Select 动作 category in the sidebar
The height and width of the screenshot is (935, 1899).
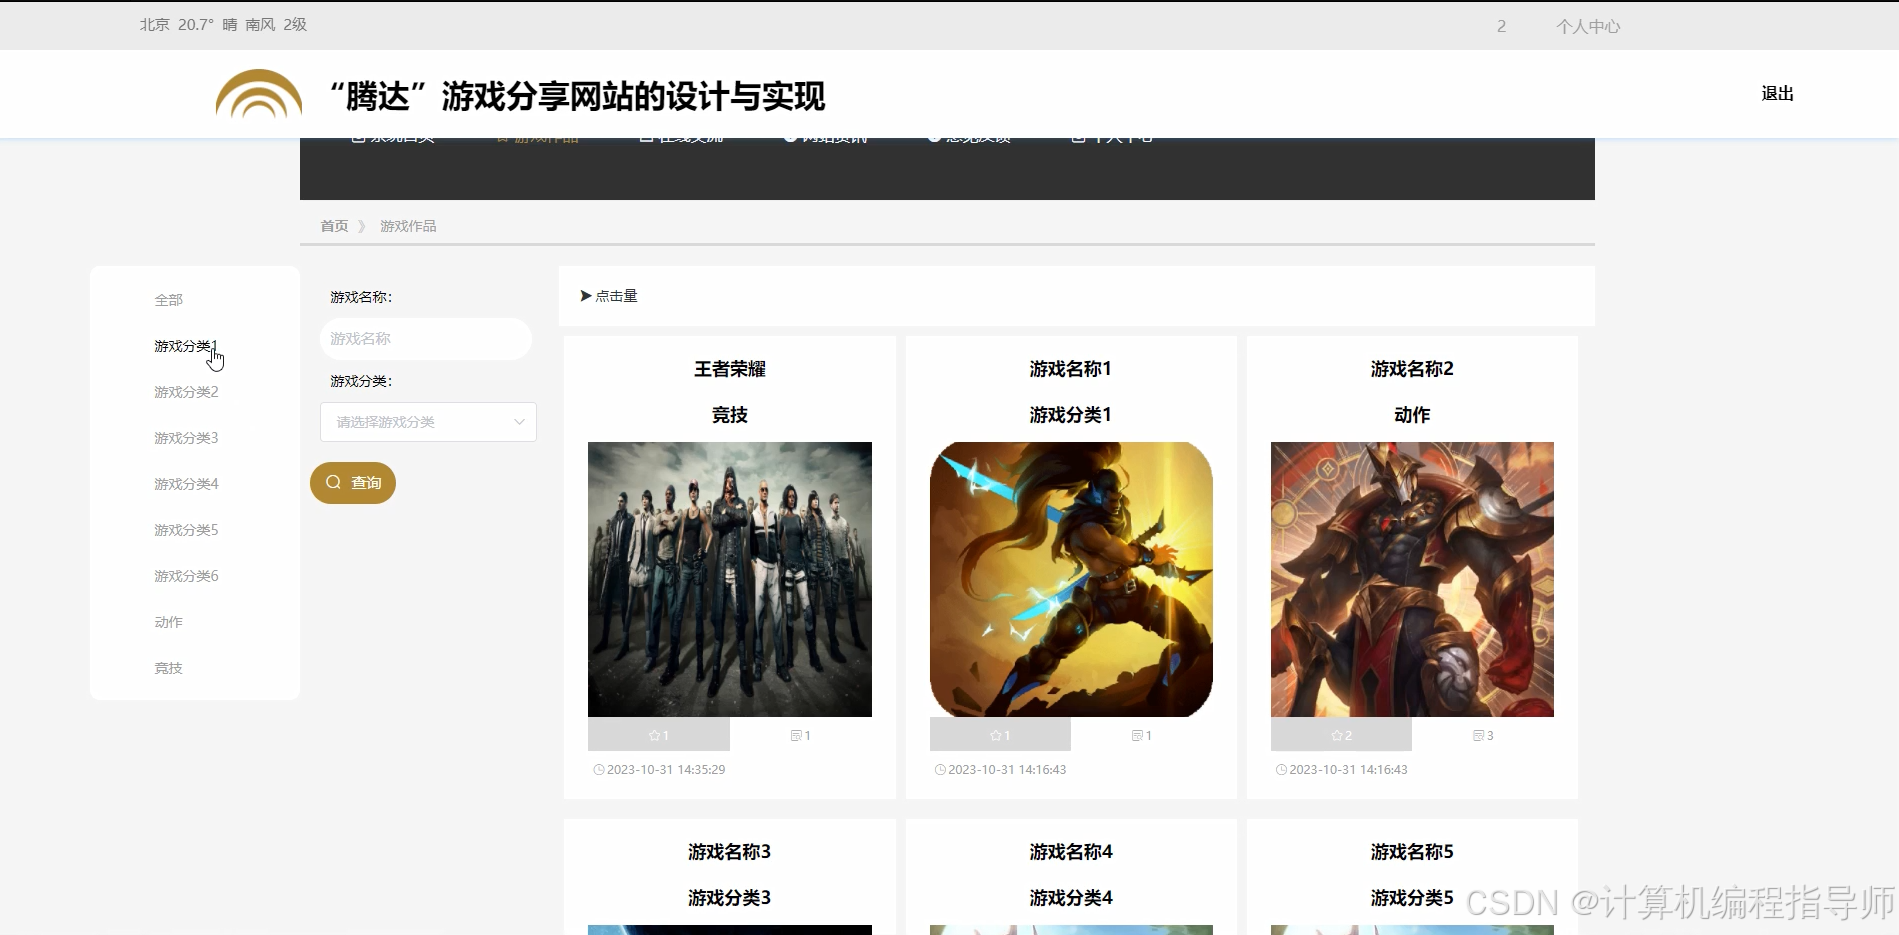point(168,622)
